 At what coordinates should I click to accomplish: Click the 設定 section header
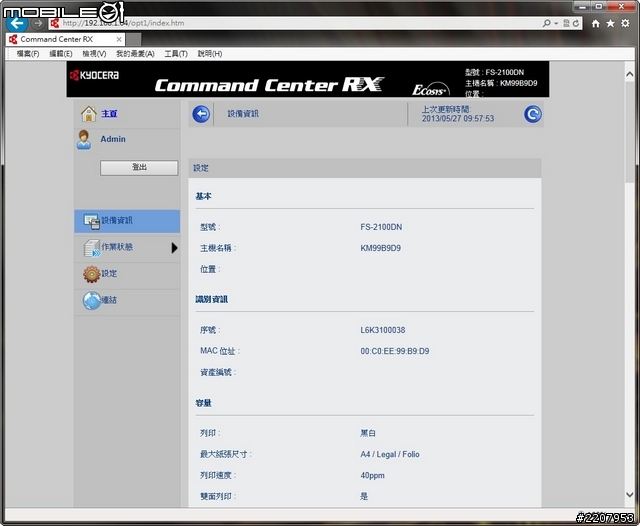coord(365,168)
